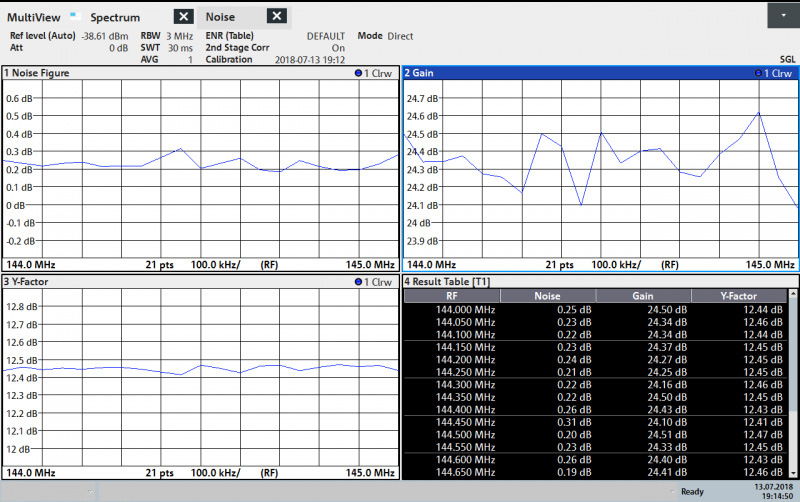The height and width of the screenshot is (502, 800).
Task: Switch to the MultiView tab
Action: [35, 17]
